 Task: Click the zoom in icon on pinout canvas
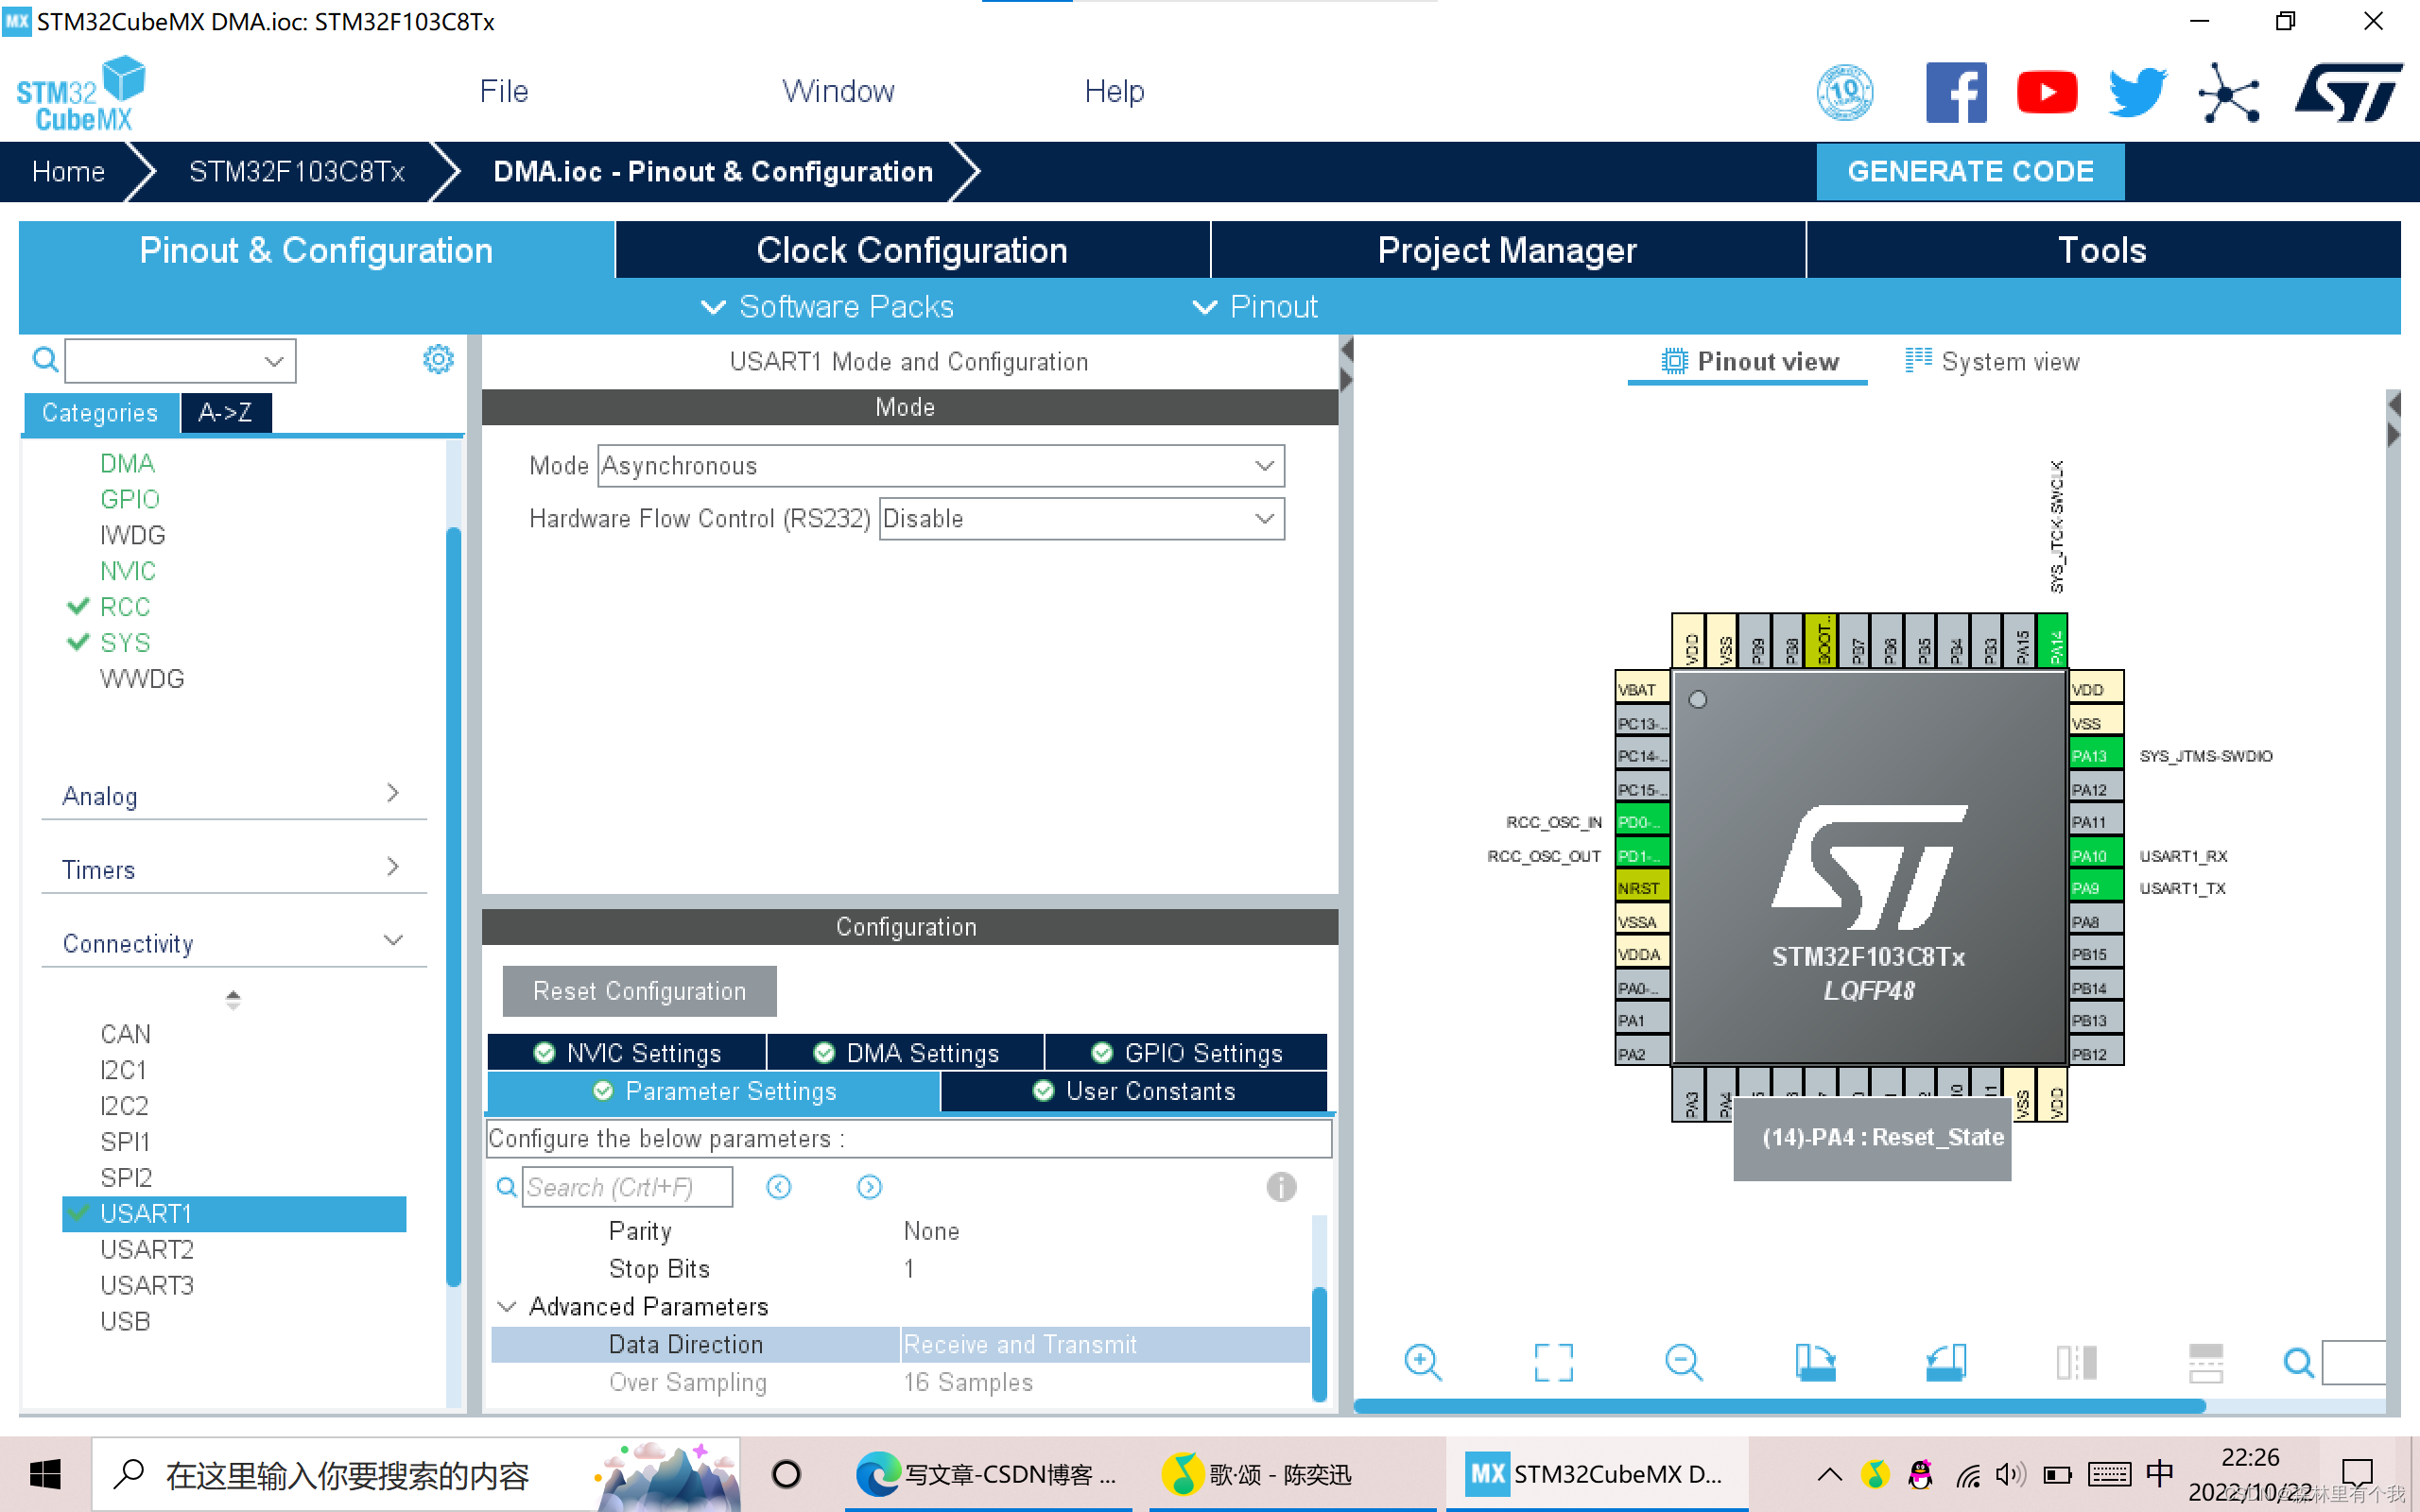coord(1428,1362)
